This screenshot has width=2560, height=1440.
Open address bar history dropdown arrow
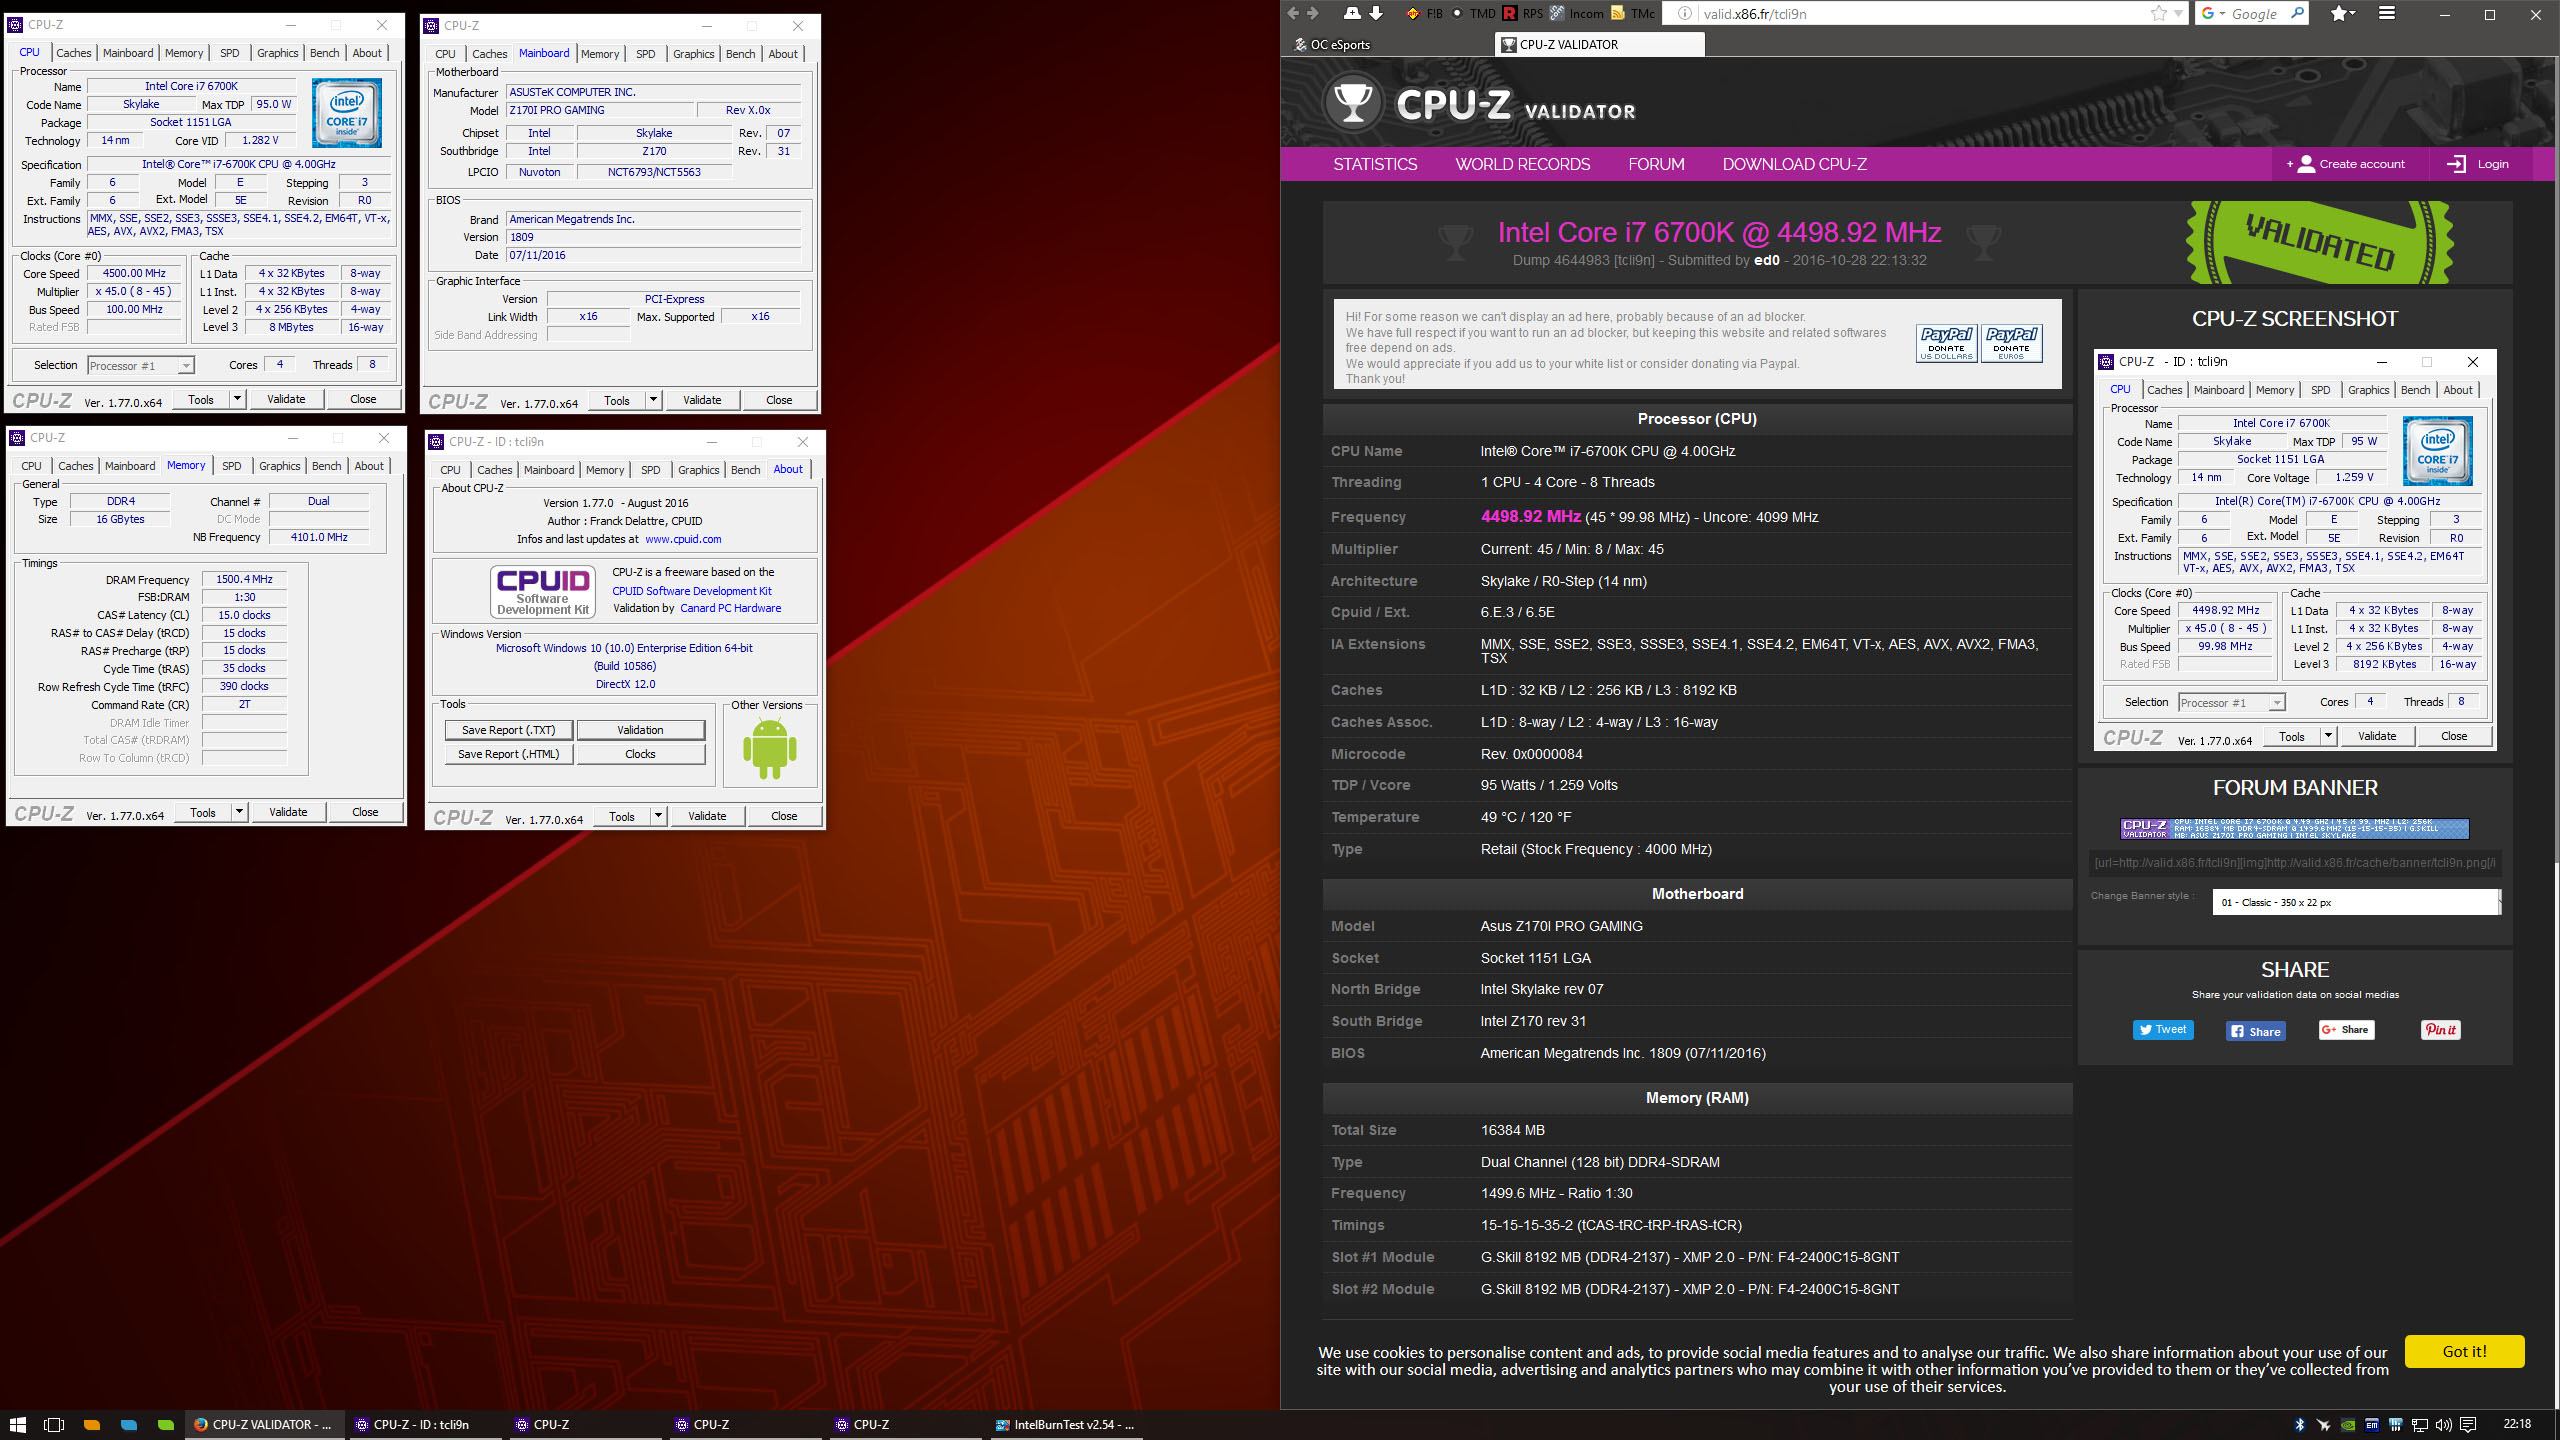pyautogui.click(x=2178, y=13)
